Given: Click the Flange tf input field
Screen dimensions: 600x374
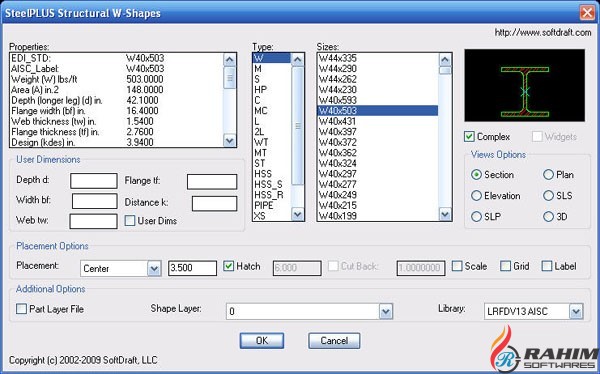Looking at the screenshot, I should coord(212,182).
